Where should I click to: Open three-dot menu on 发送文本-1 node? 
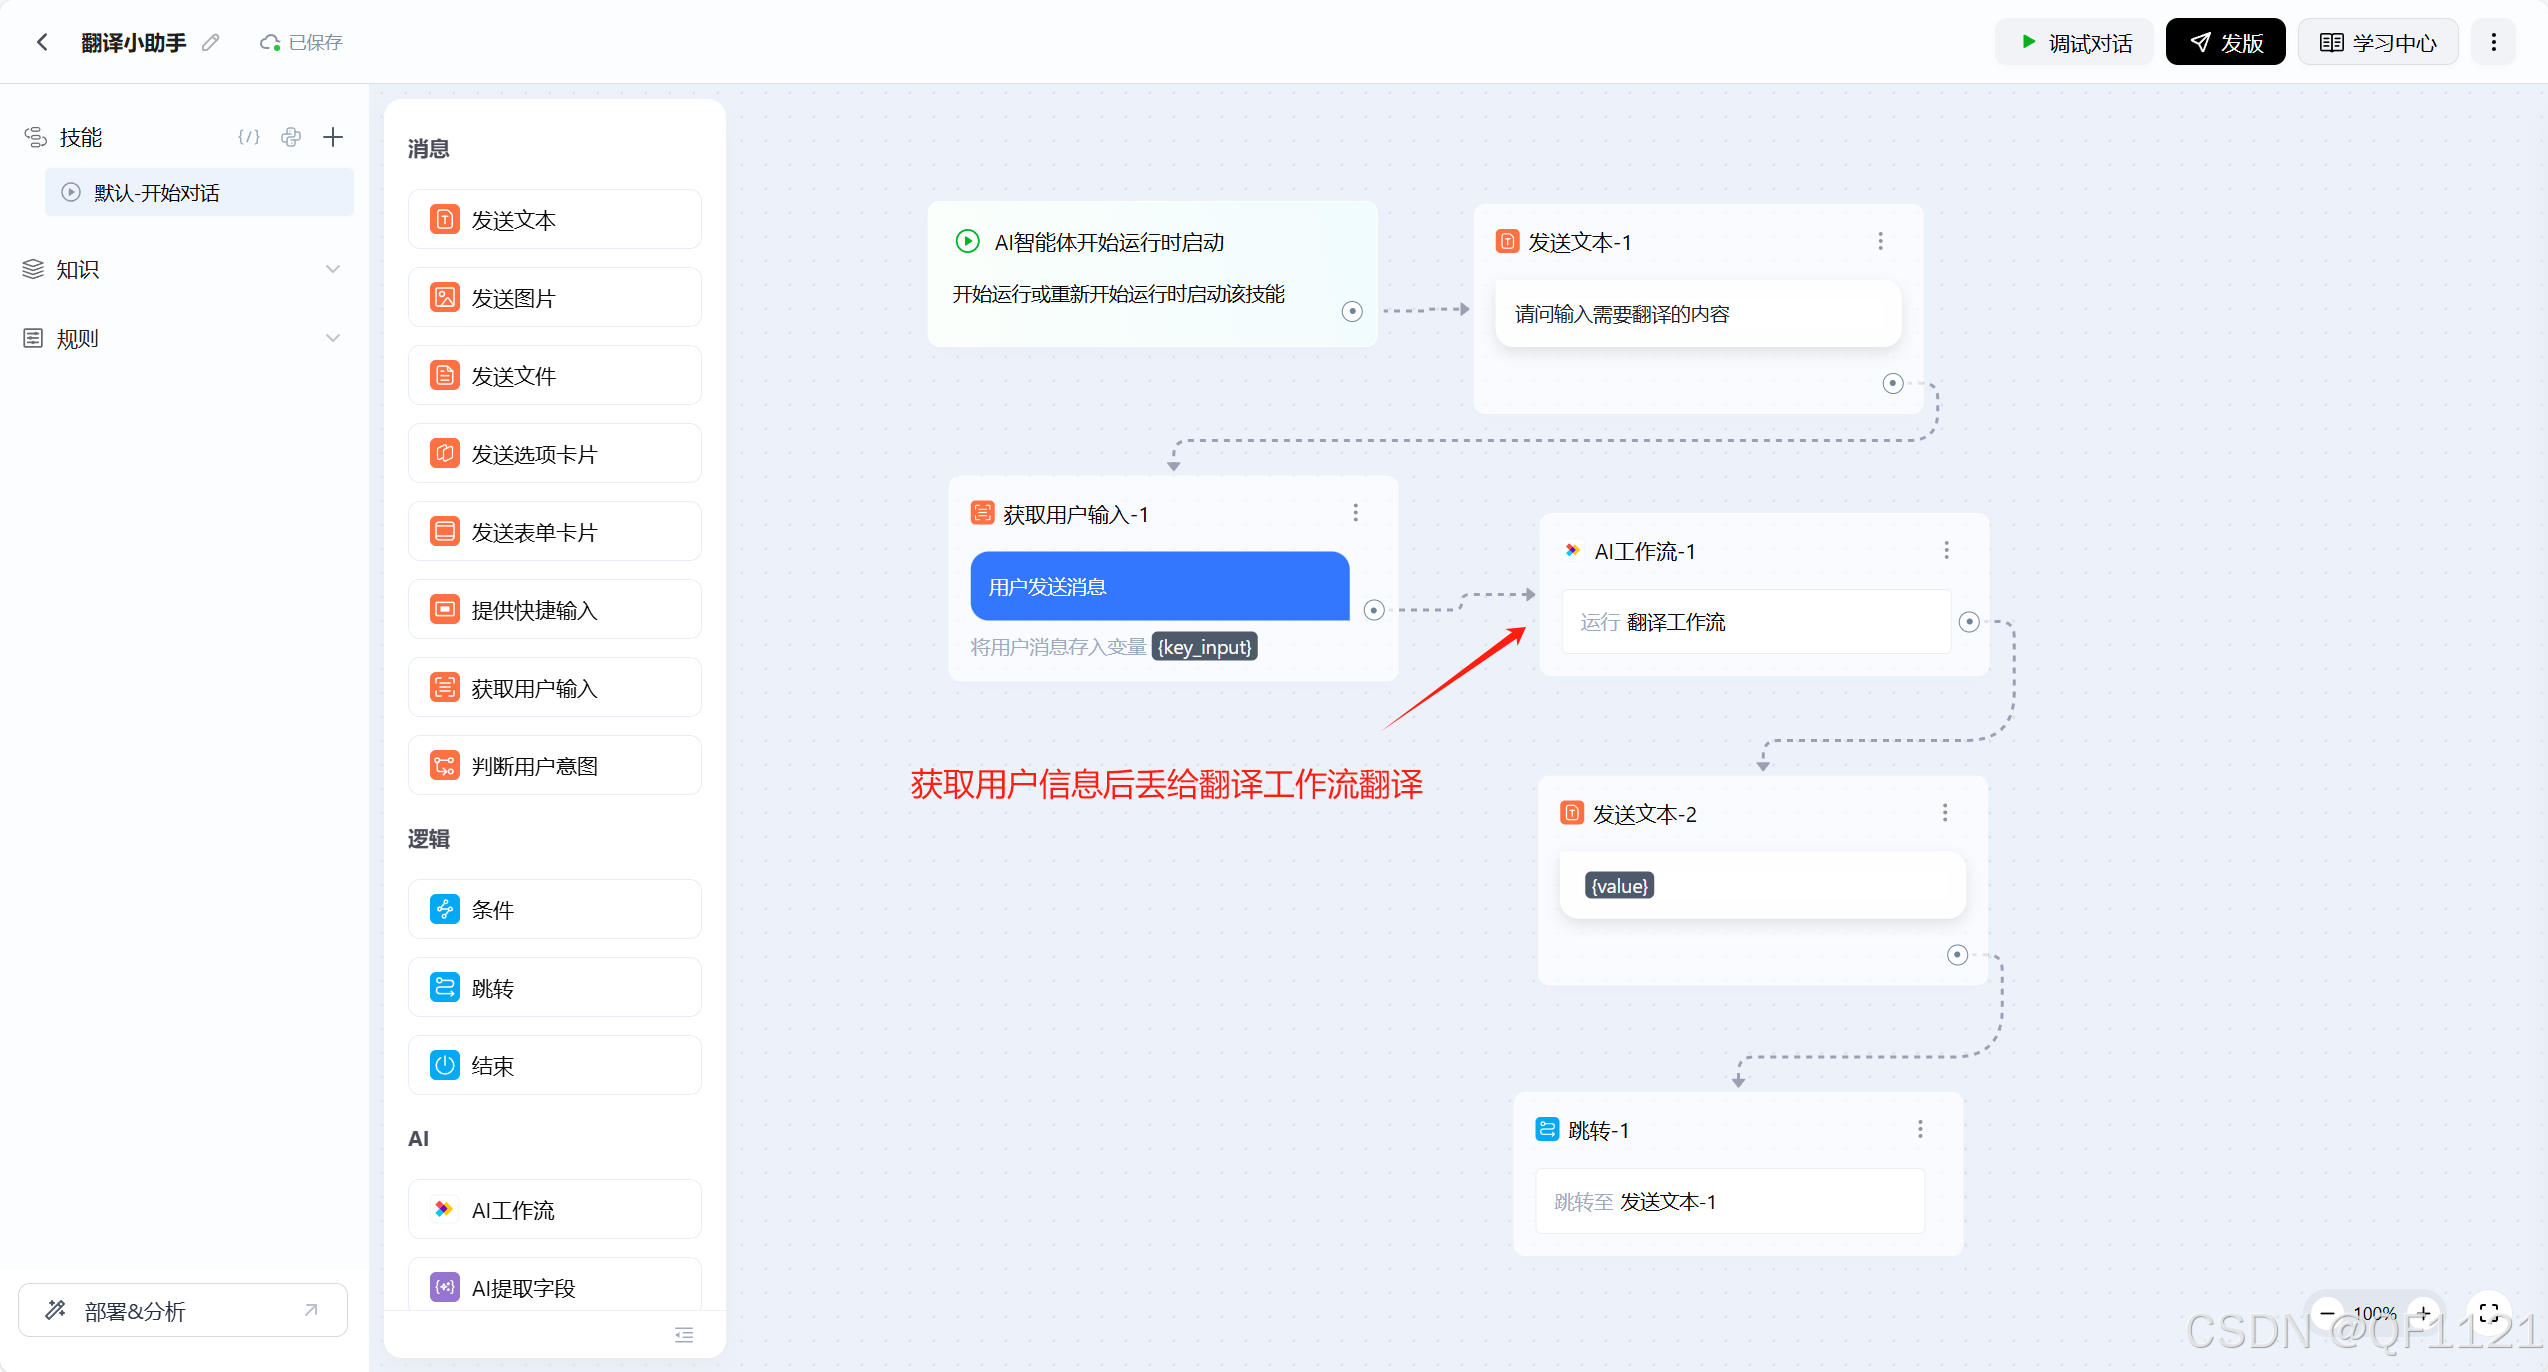[x=1880, y=241]
